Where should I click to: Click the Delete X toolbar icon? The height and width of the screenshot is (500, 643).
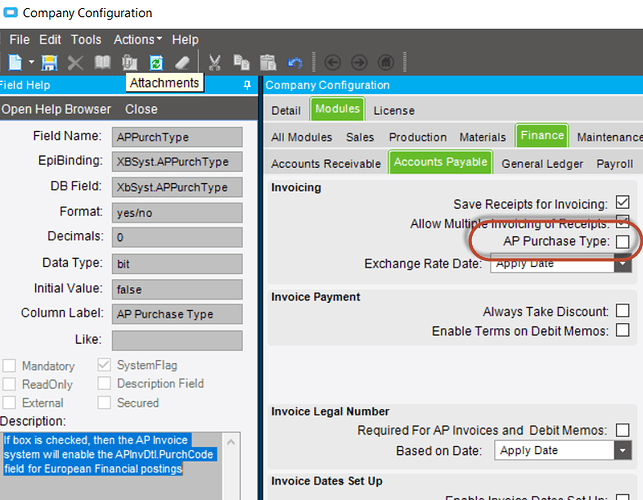[75, 63]
